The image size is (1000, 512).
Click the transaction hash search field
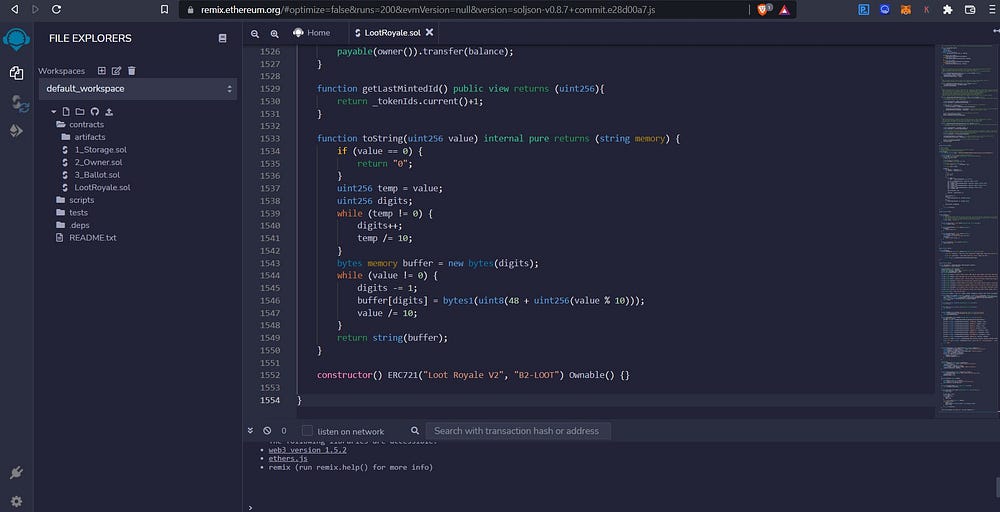coord(518,431)
